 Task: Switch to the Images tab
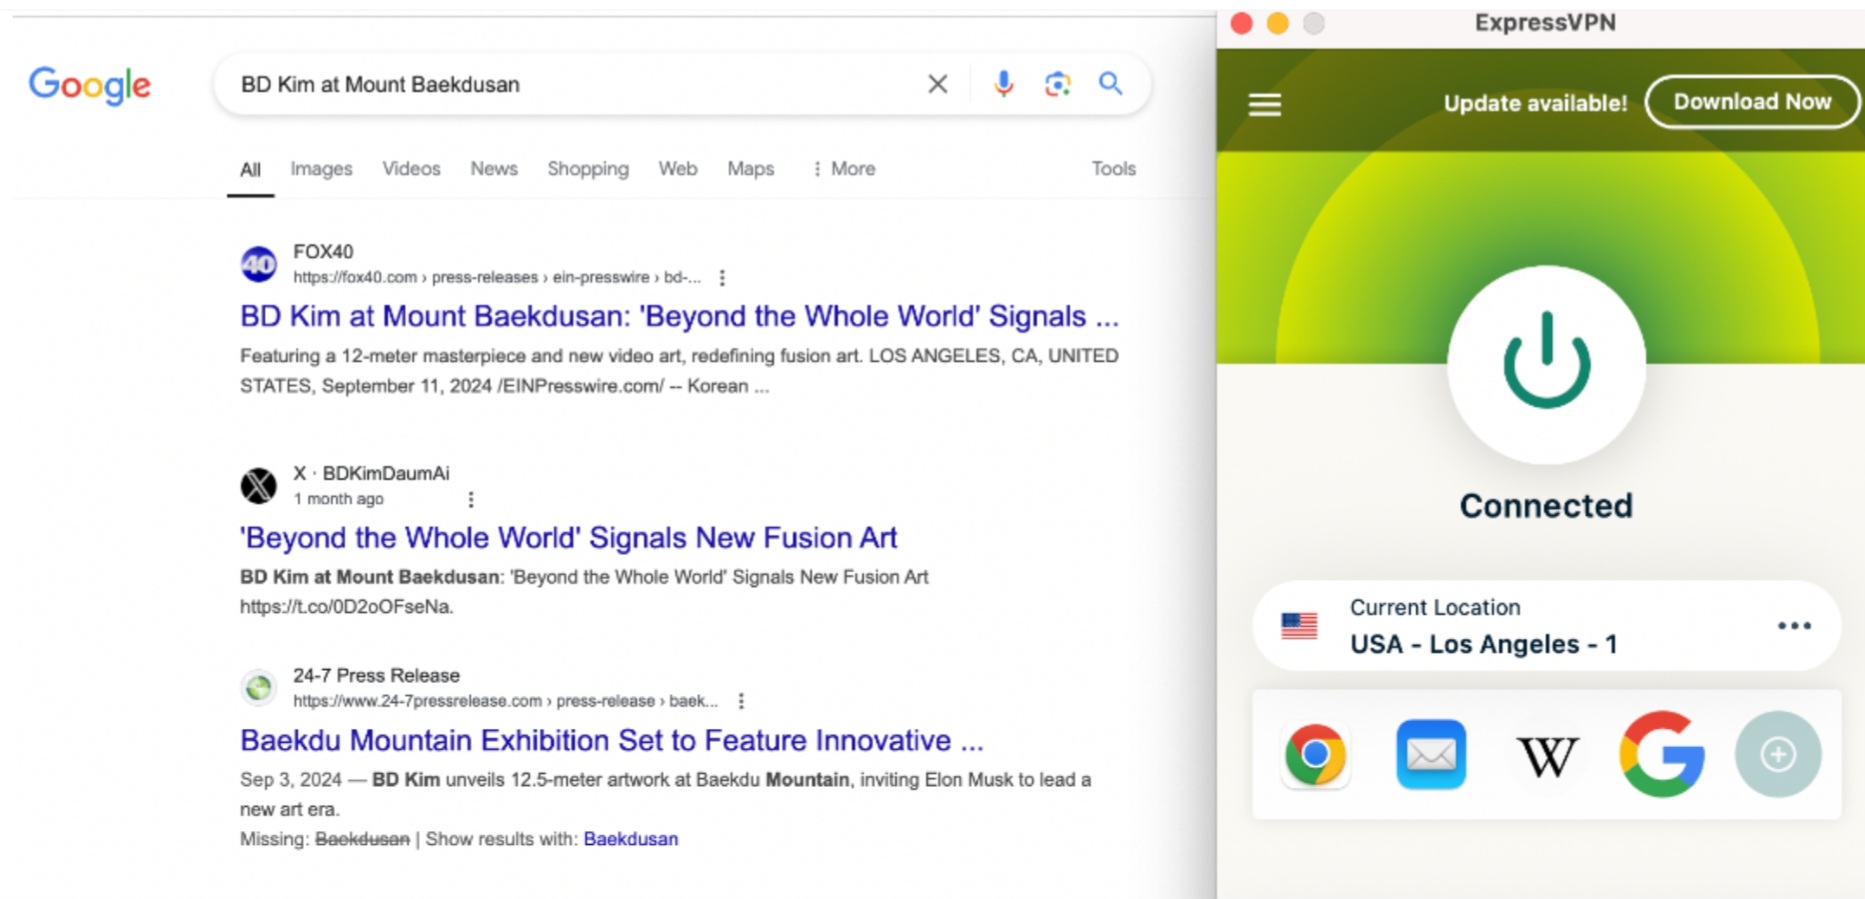[x=321, y=169]
